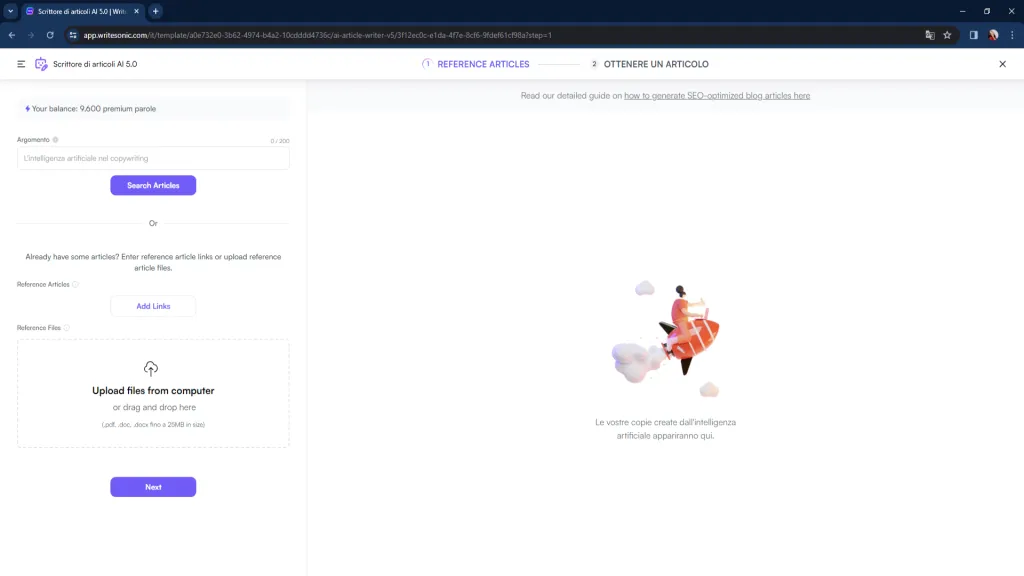1024x576 pixels.
Task: Open a new browser tab
Action: 155,11
